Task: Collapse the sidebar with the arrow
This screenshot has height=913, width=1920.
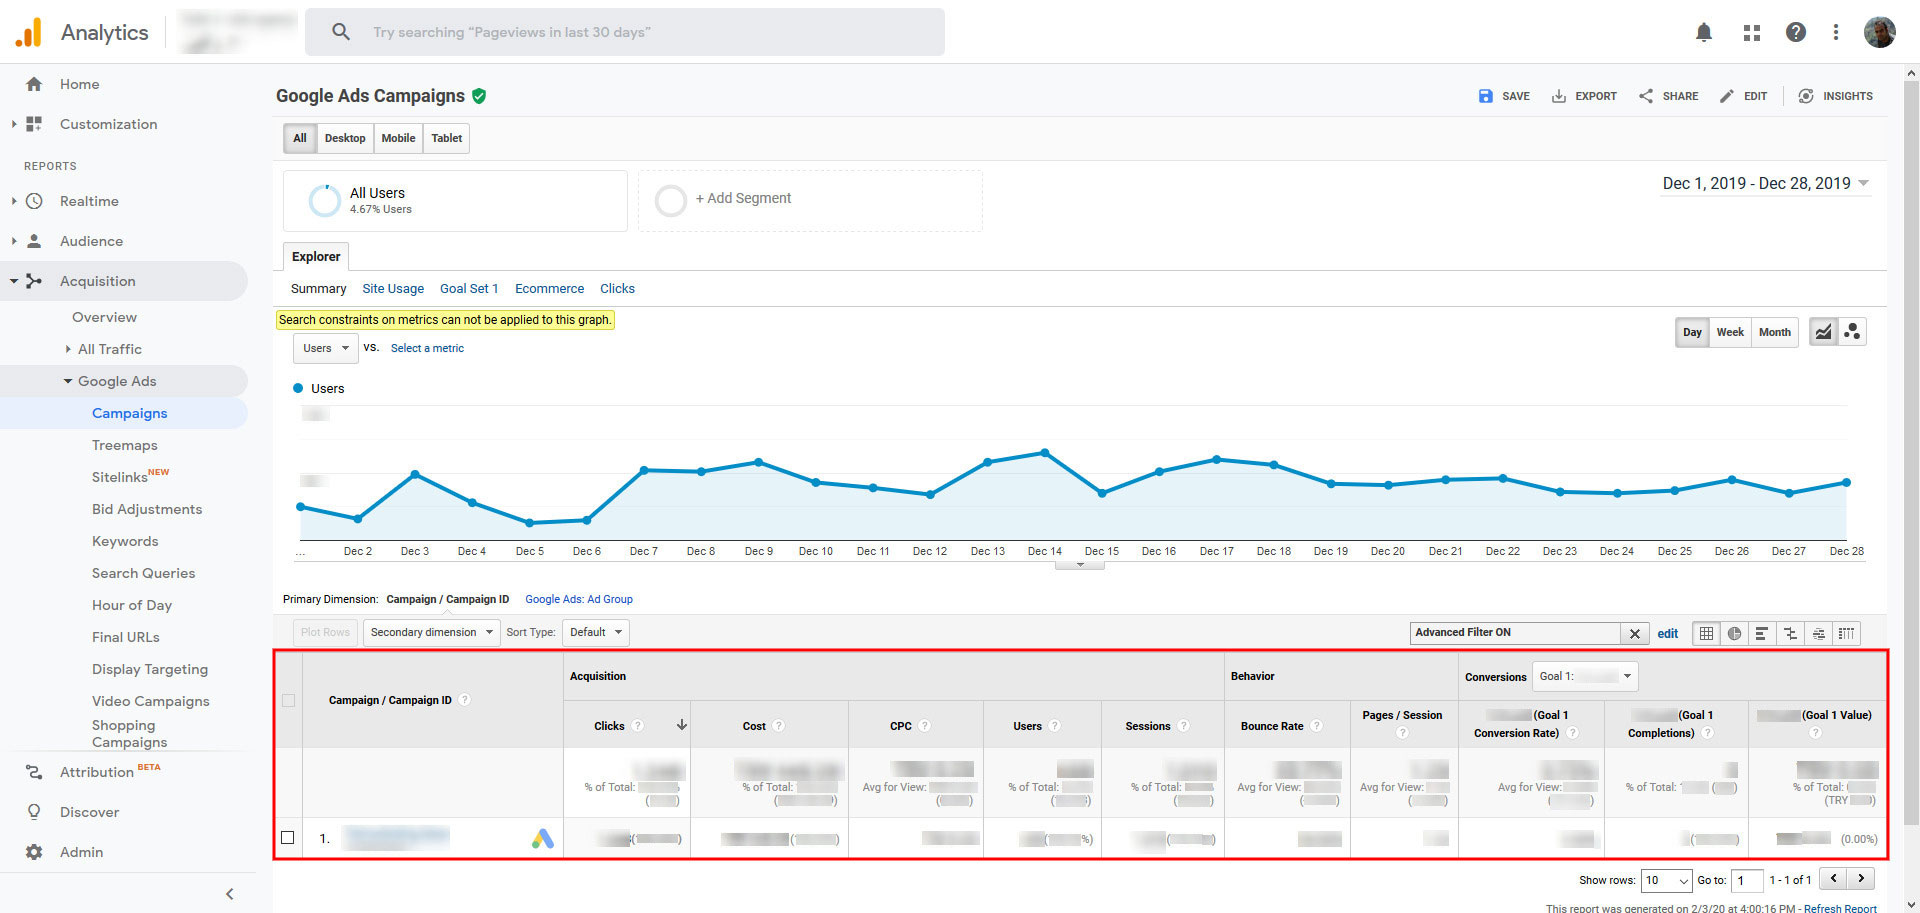Action: 229,894
